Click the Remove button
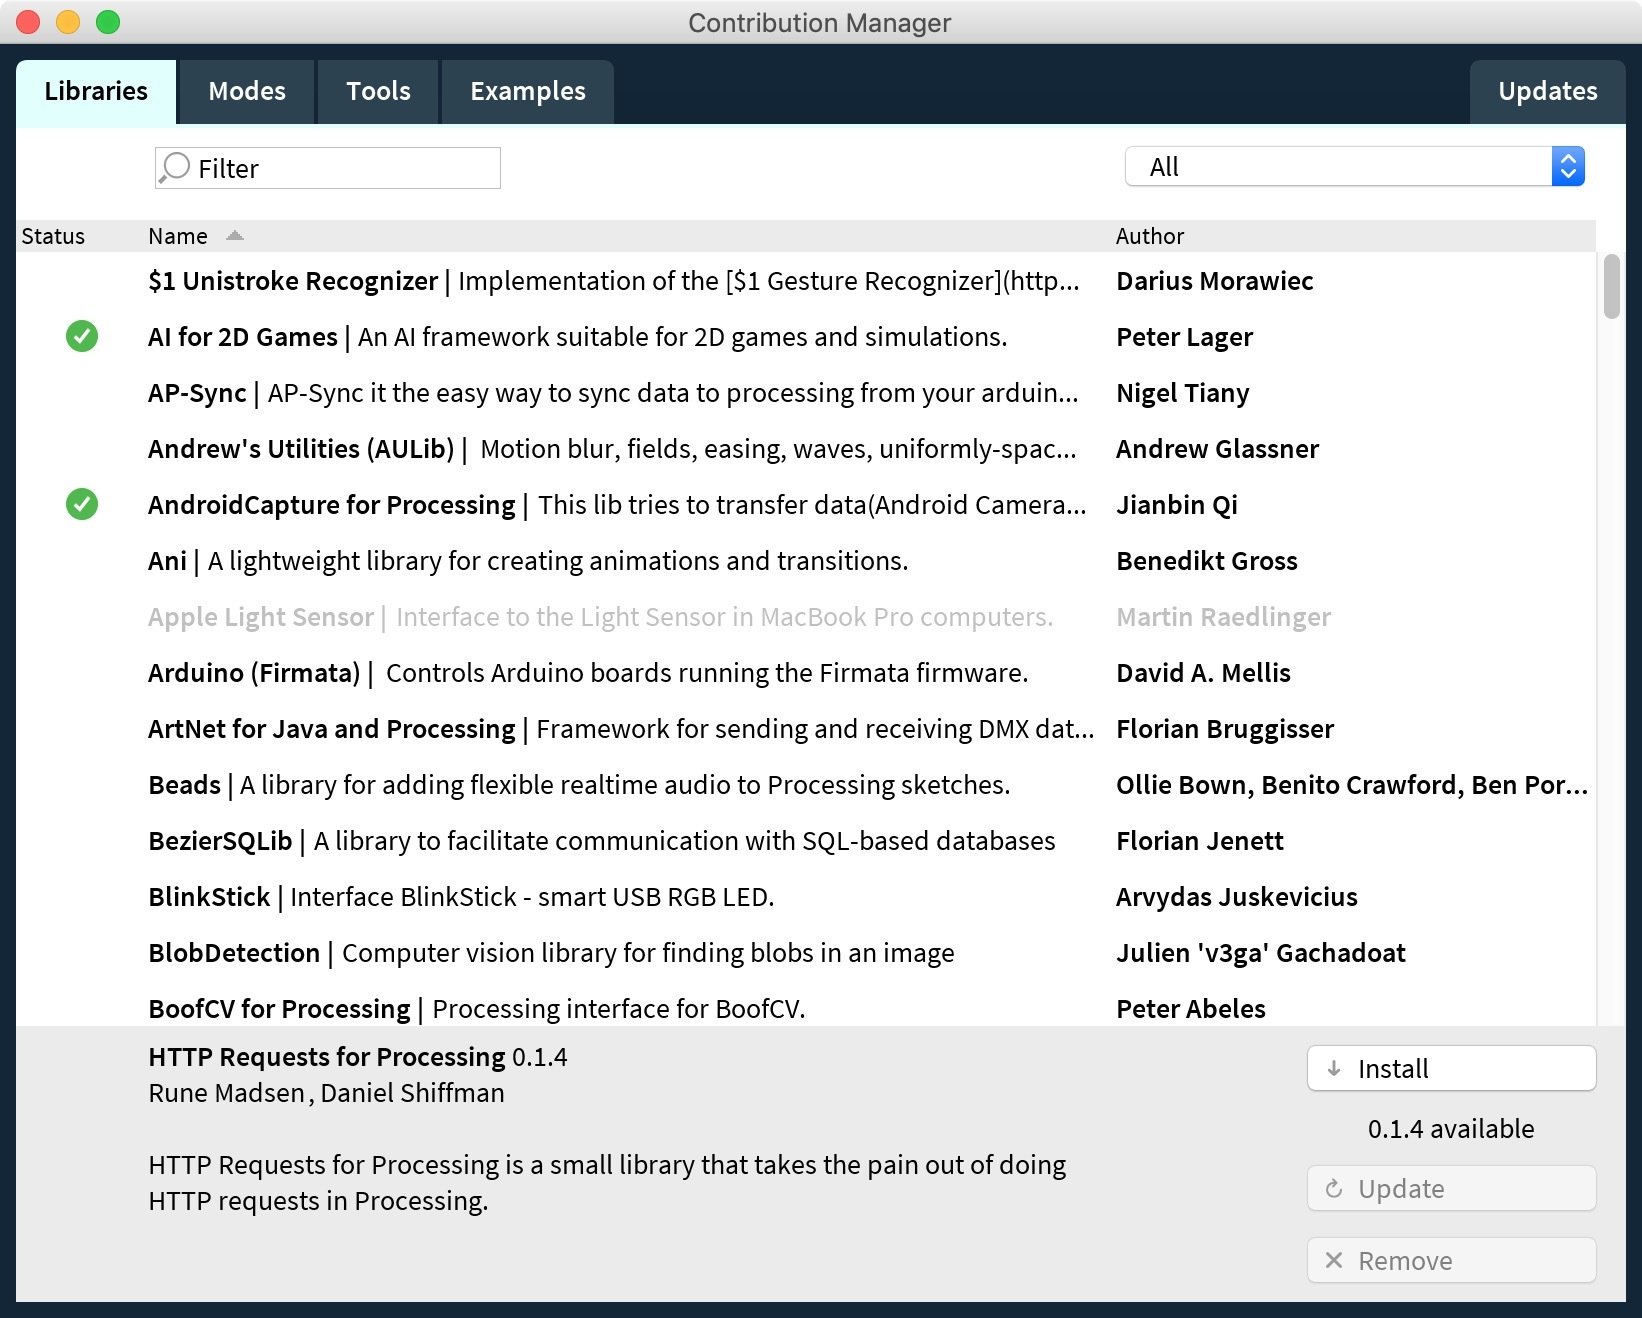1642x1318 pixels. point(1451,1260)
